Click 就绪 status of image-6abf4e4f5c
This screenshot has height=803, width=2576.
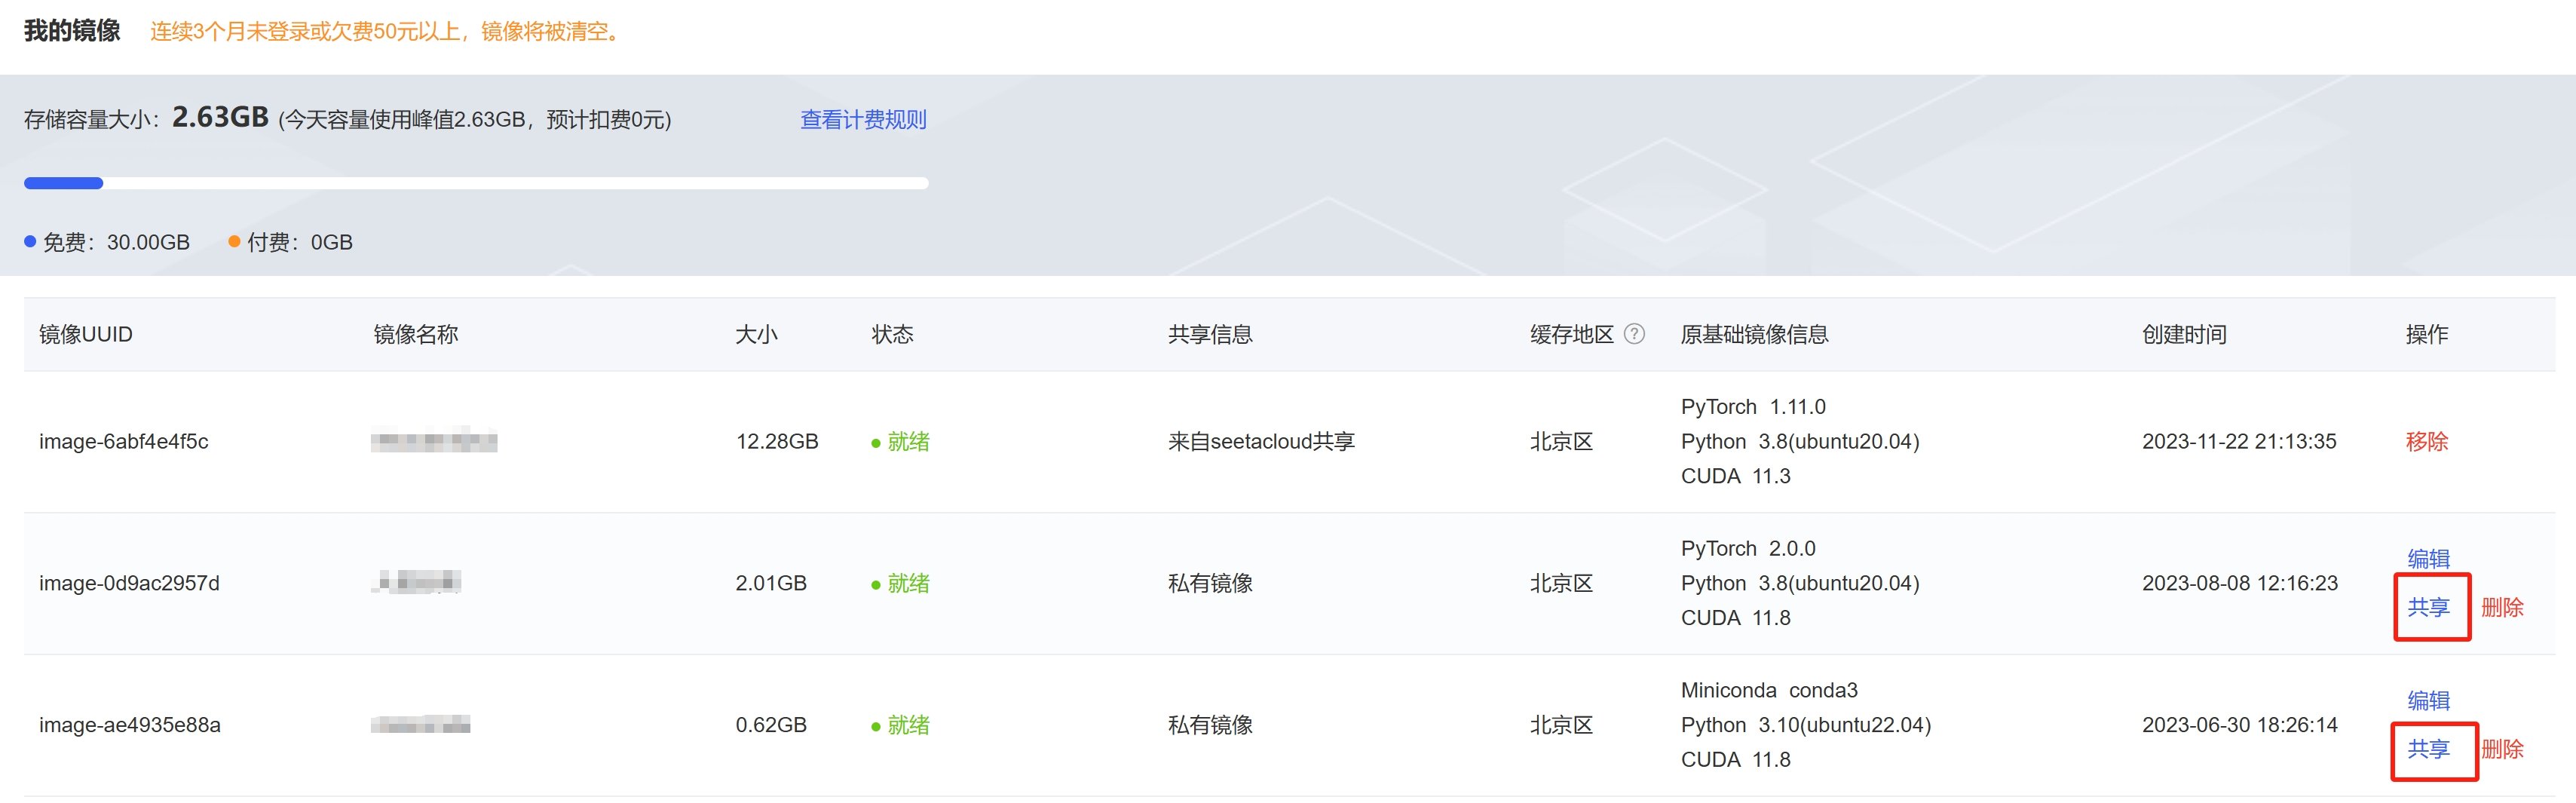point(901,441)
